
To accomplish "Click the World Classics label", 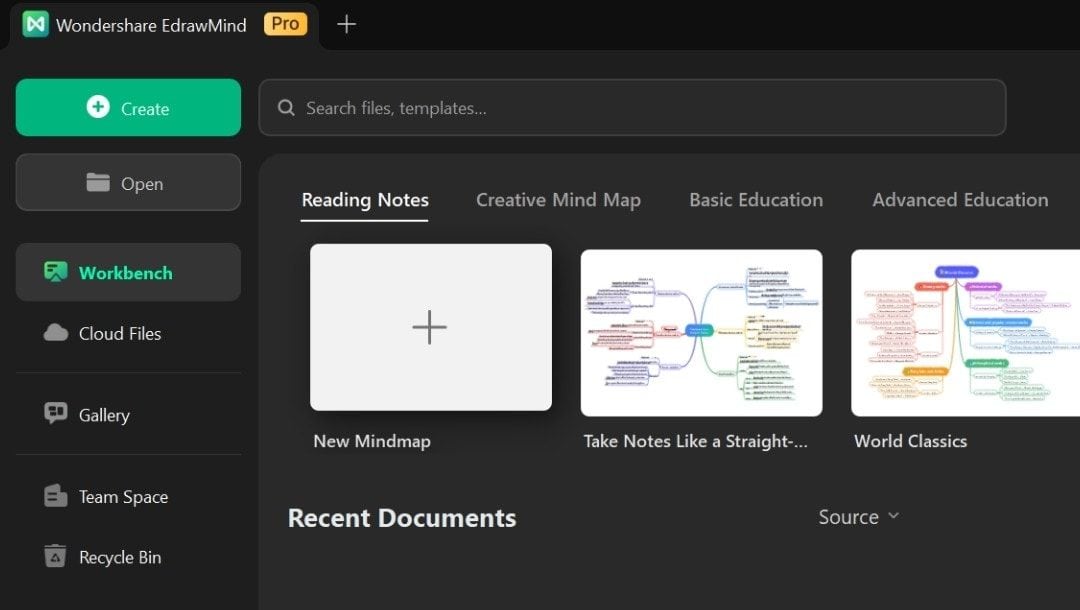I will tap(911, 441).
